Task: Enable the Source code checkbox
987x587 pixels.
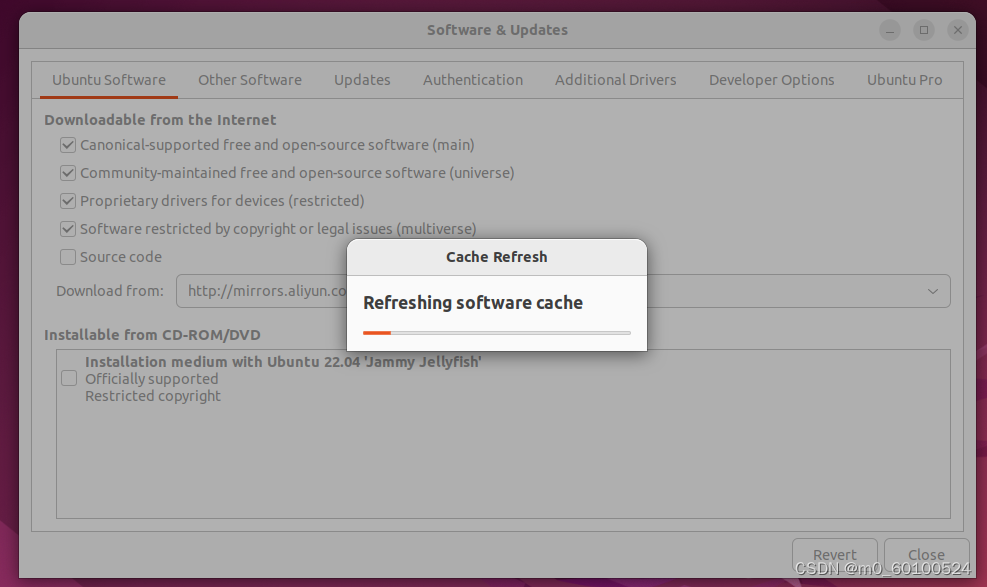Action: click(x=68, y=257)
